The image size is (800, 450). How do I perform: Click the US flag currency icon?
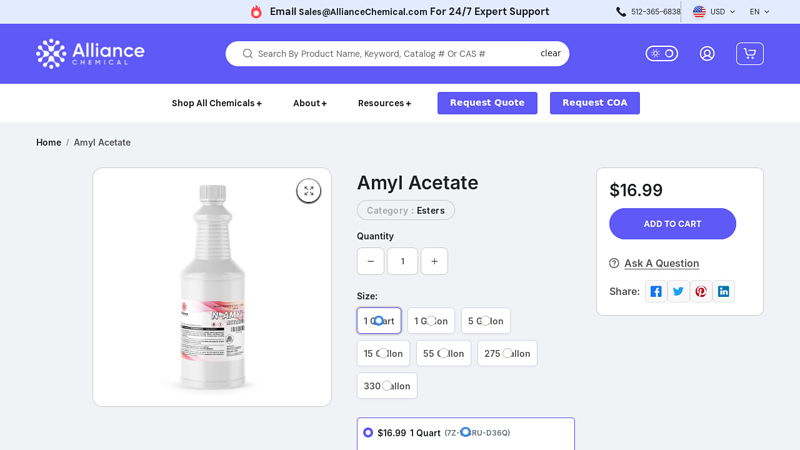pyautogui.click(x=699, y=12)
